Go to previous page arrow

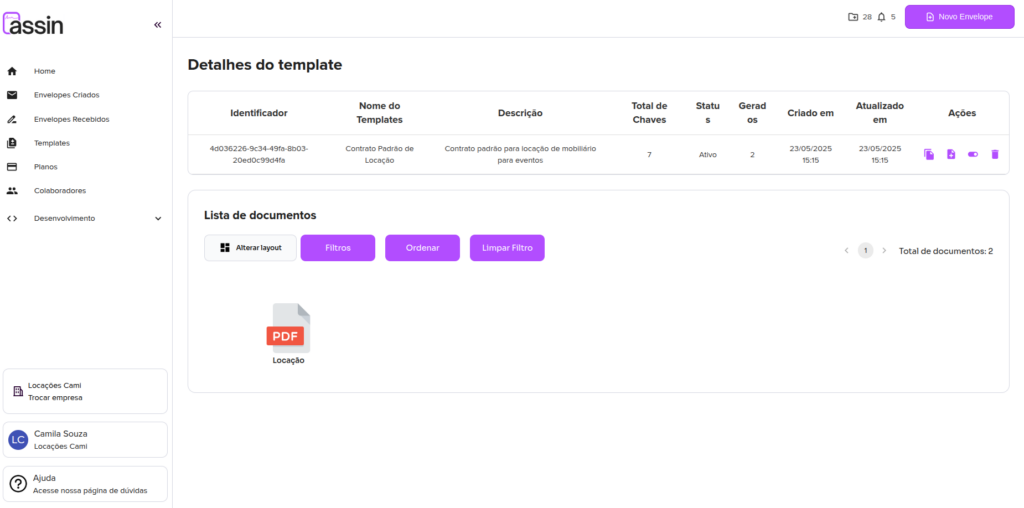tap(846, 251)
